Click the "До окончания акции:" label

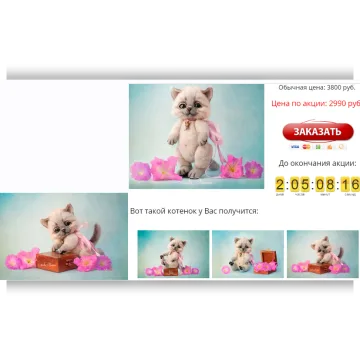click(x=317, y=163)
